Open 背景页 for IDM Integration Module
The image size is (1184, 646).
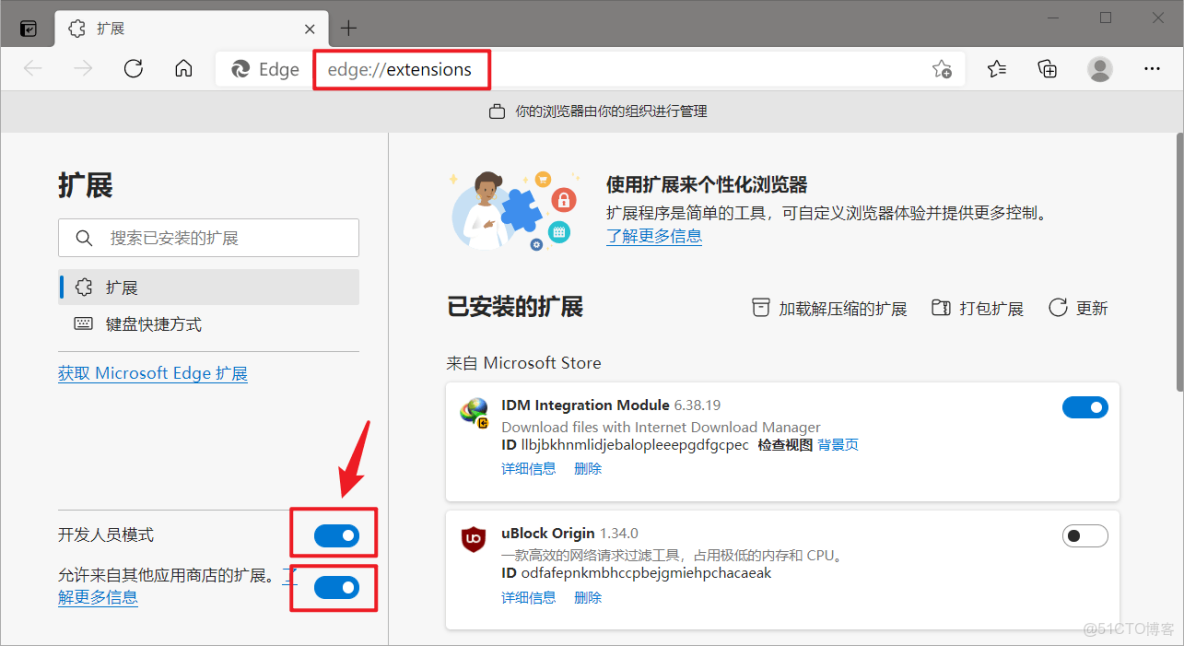[837, 445]
